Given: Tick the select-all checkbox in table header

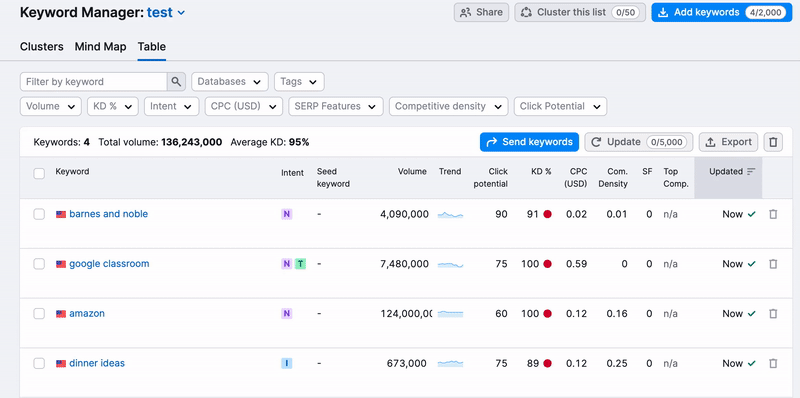Looking at the screenshot, I should click(39, 173).
